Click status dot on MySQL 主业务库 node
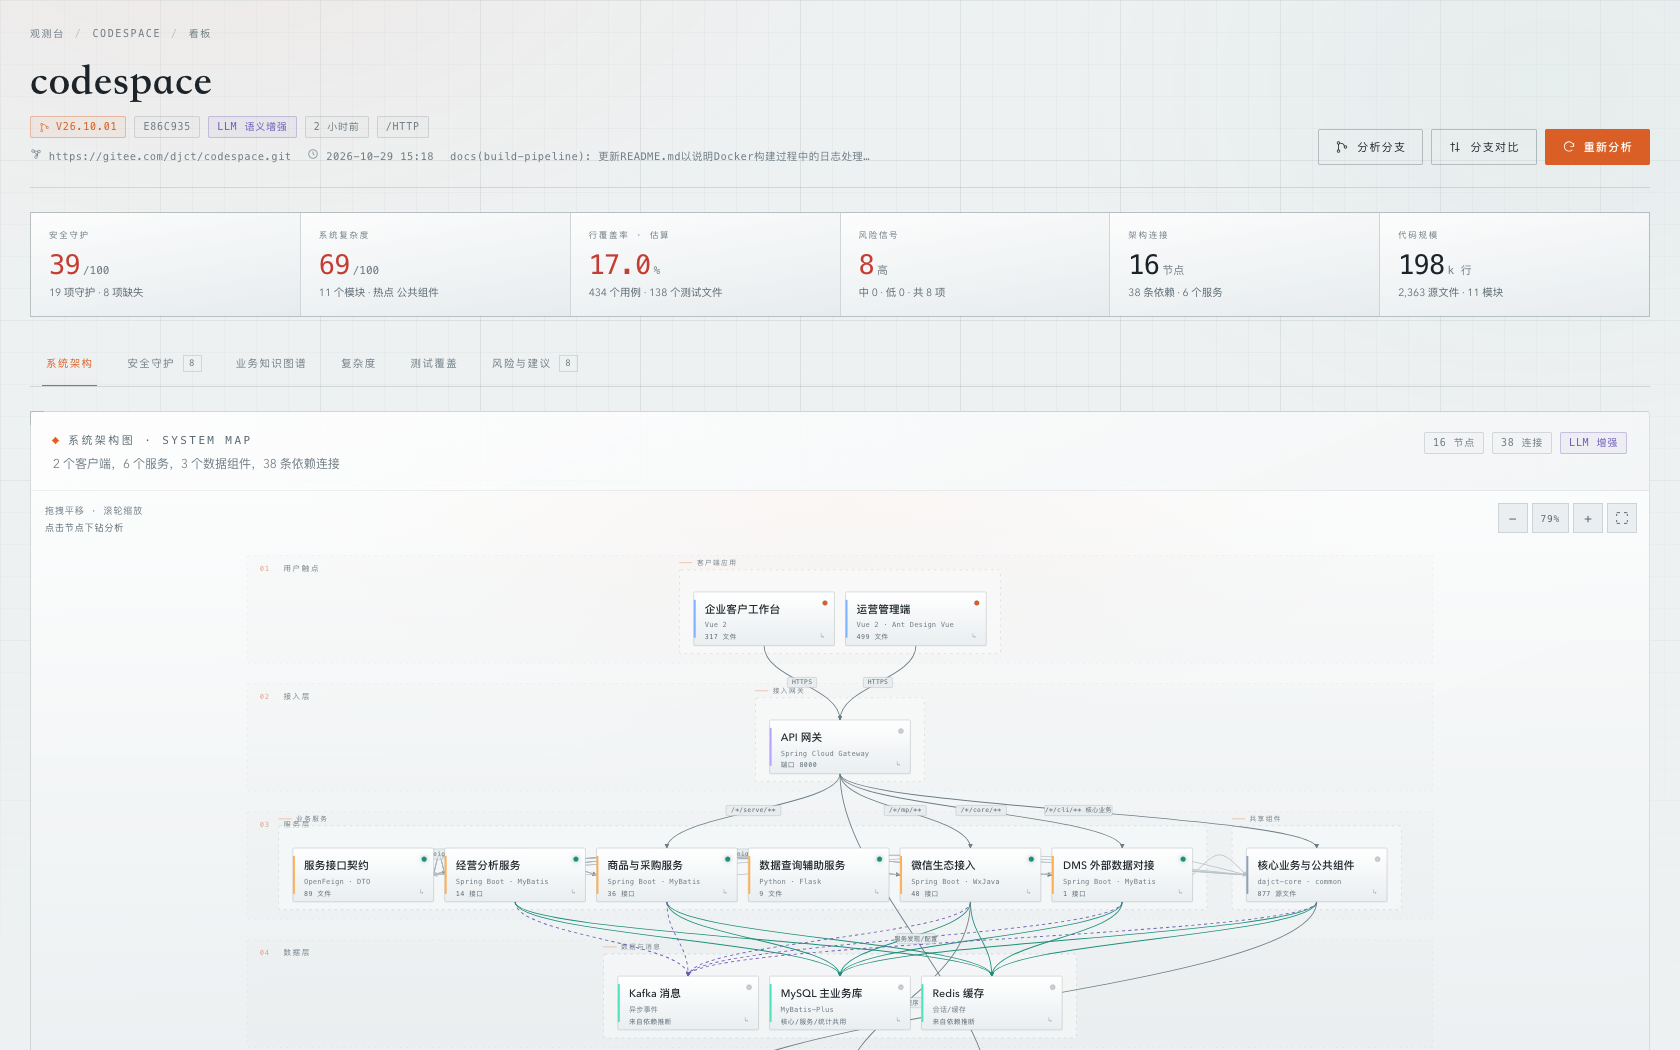 pos(901,987)
